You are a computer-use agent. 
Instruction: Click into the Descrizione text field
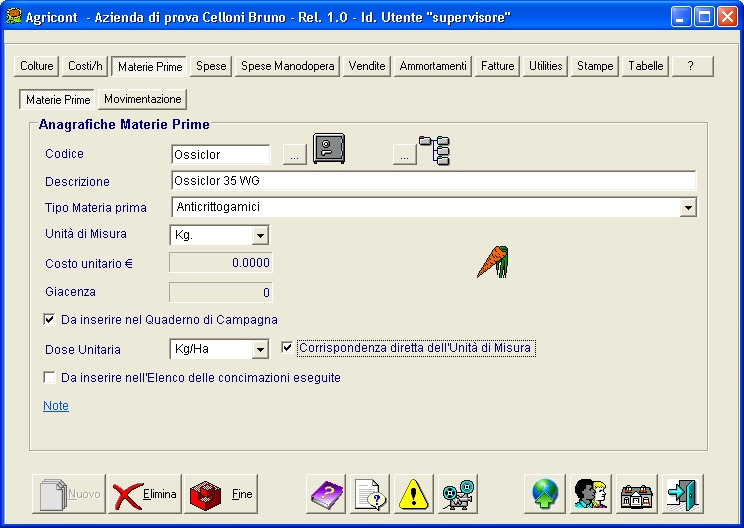click(433, 181)
